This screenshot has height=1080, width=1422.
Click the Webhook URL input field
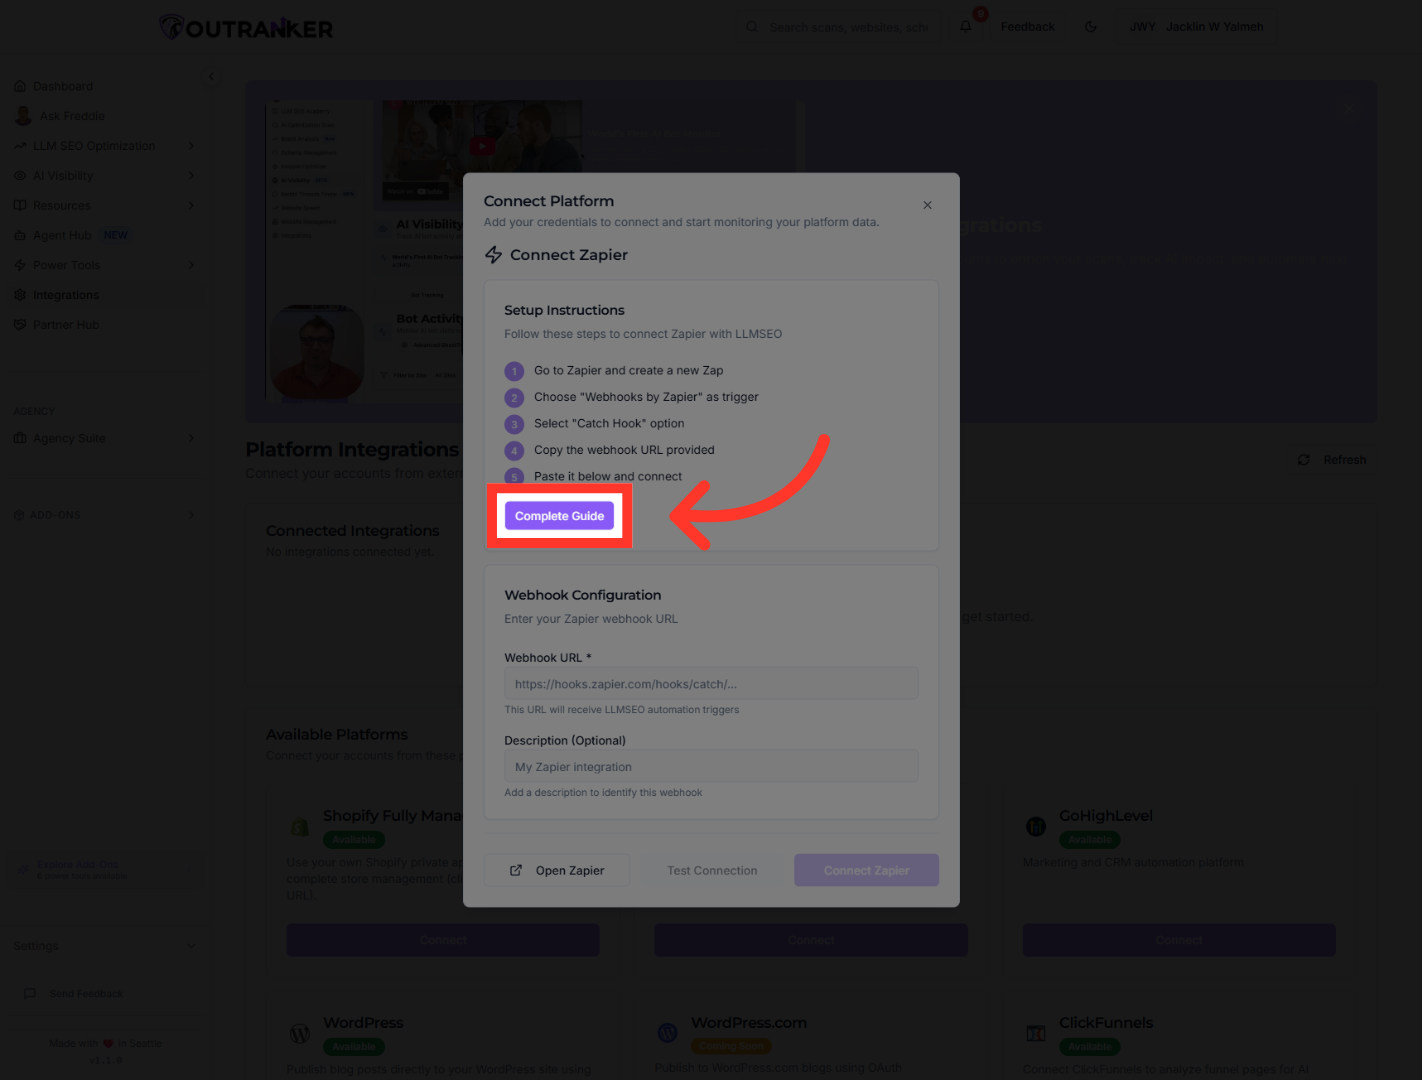pyautogui.click(x=710, y=684)
